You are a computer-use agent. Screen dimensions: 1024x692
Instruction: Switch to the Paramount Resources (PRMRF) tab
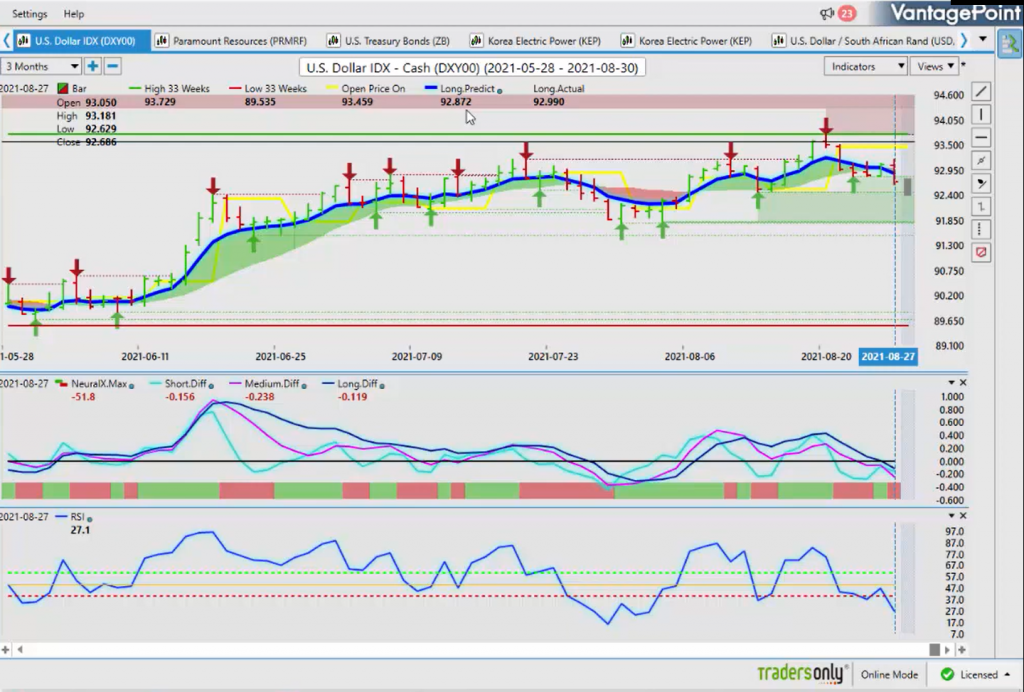(232, 40)
